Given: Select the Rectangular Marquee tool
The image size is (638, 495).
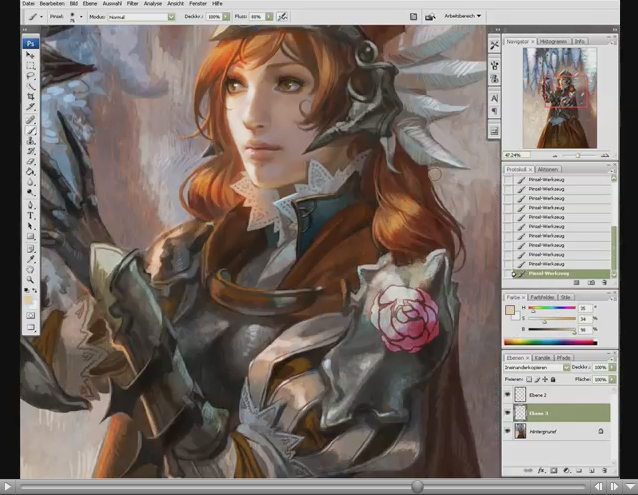Looking at the screenshot, I should click(30, 65).
